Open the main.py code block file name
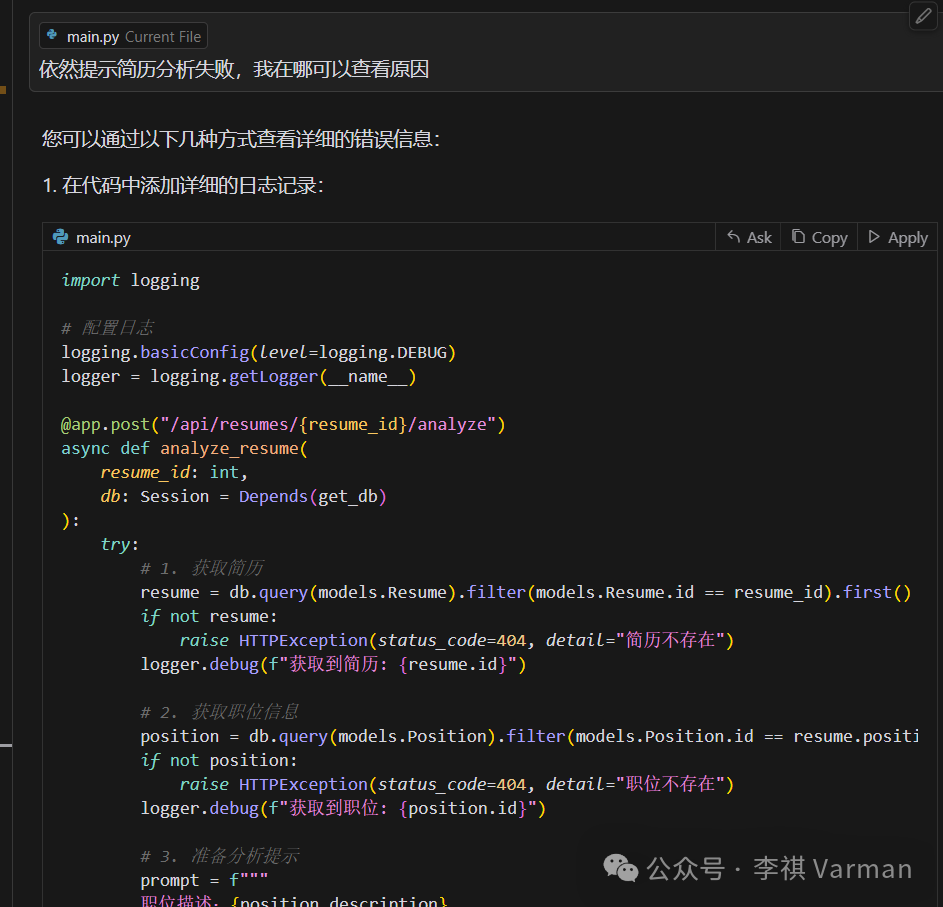The image size is (943, 907). pyautogui.click(x=103, y=238)
